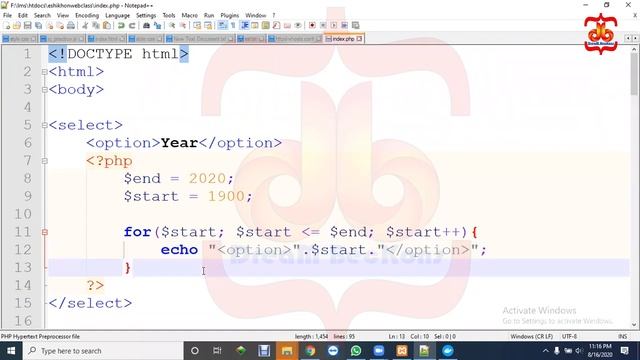This screenshot has width=640, height=360.
Task: Open the Encoding menu
Action: pyautogui.click(x=87, y=15)
